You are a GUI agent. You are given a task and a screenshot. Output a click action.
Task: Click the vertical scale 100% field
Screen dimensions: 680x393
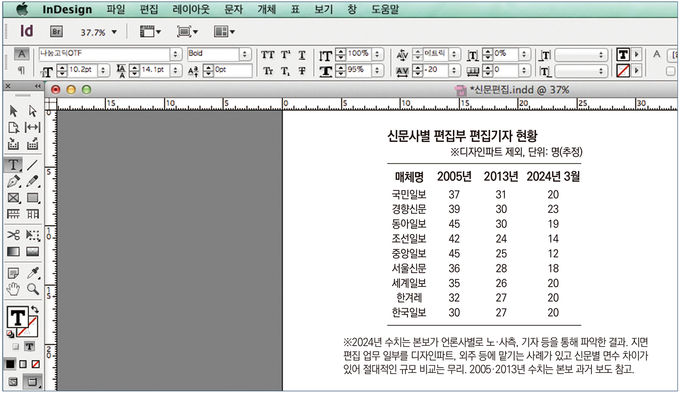pos(360,54)
